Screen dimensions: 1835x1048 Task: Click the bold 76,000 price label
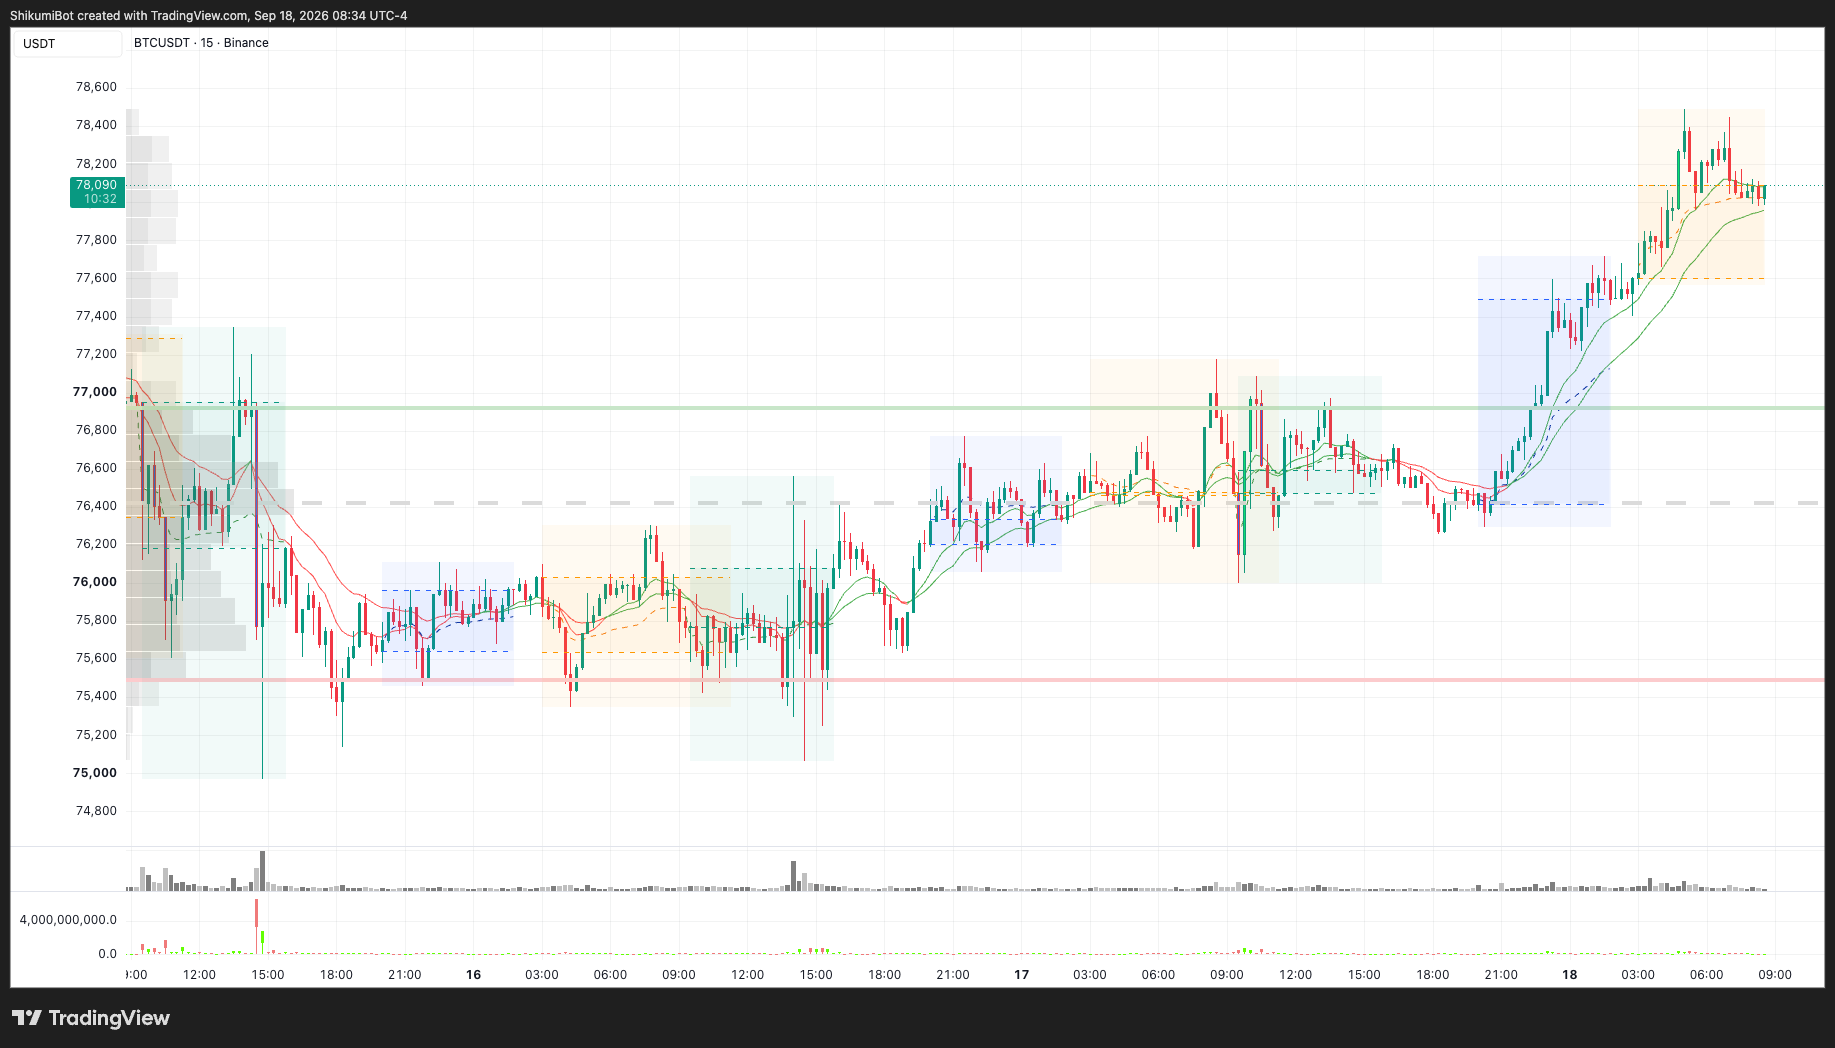click(95, 582)
